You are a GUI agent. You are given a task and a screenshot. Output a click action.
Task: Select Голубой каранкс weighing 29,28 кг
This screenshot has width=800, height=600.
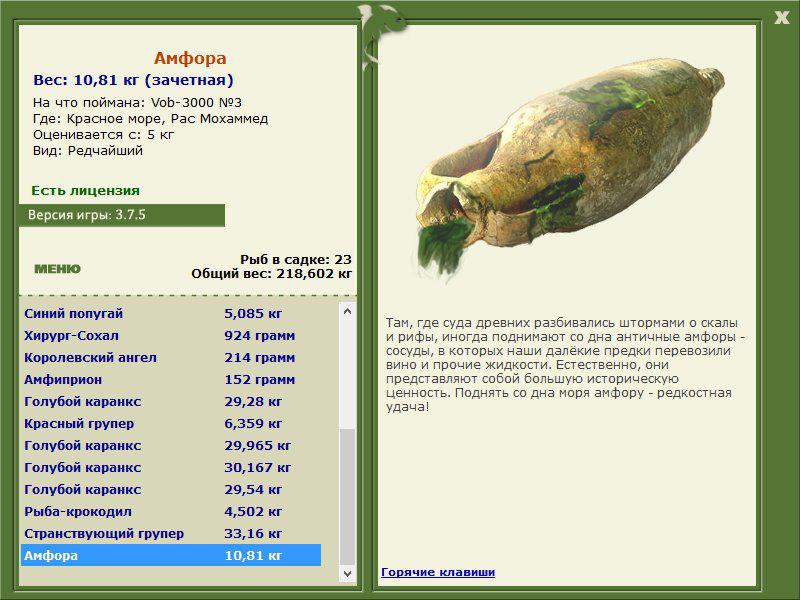point(171,401)
